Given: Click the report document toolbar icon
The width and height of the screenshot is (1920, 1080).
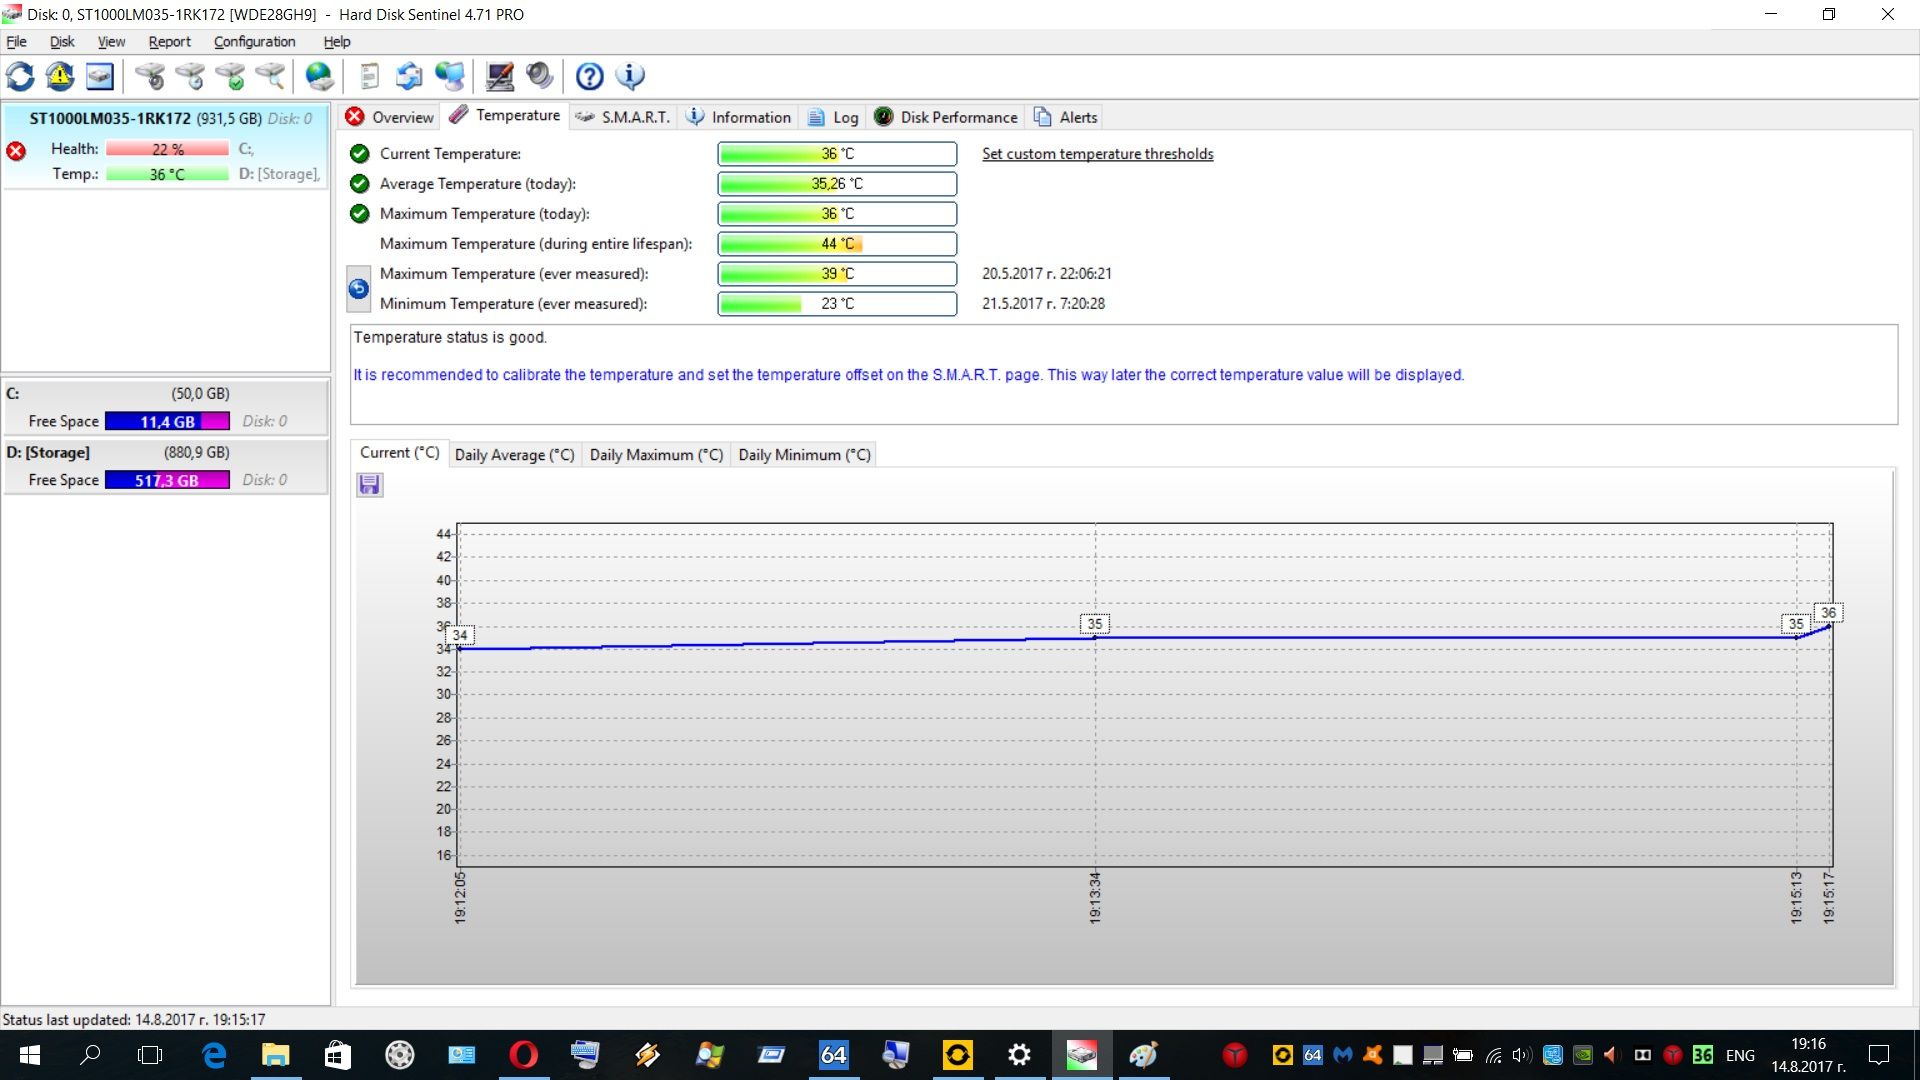Looking at the screenshot, I should [x=370, y=76].
